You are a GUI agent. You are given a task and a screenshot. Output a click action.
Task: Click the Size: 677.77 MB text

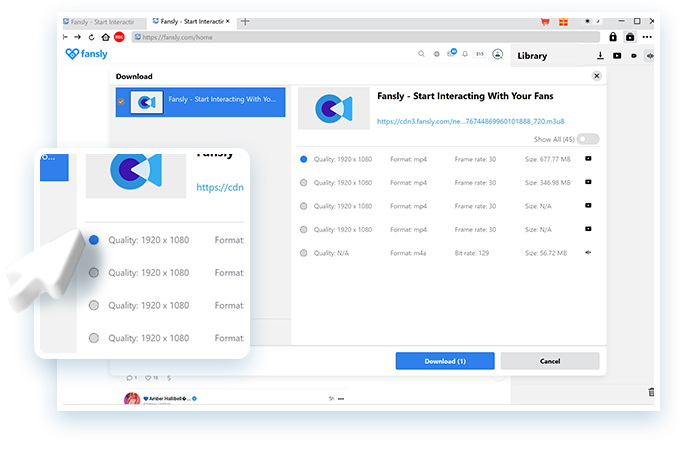click(x=547, y=159)
